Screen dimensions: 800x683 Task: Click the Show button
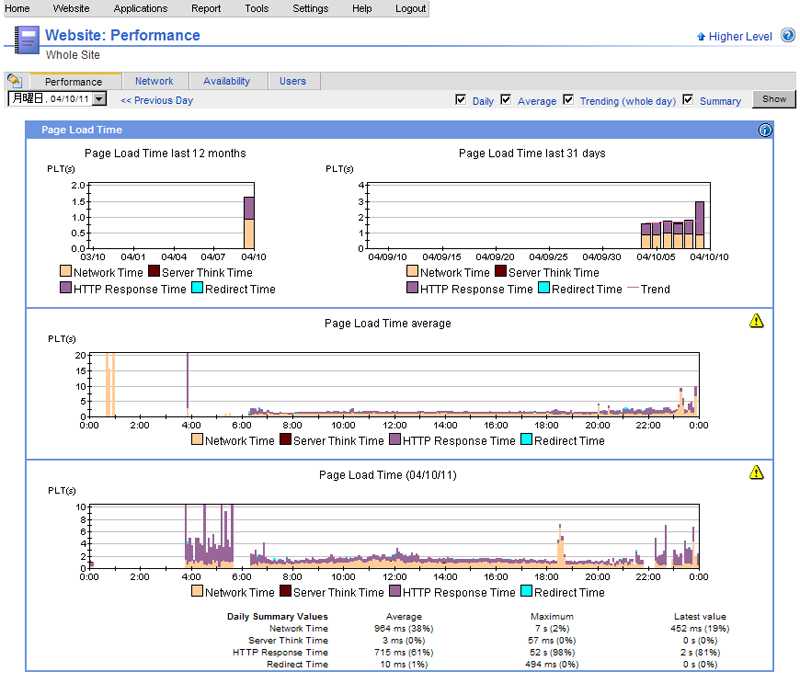coord(774,99)
